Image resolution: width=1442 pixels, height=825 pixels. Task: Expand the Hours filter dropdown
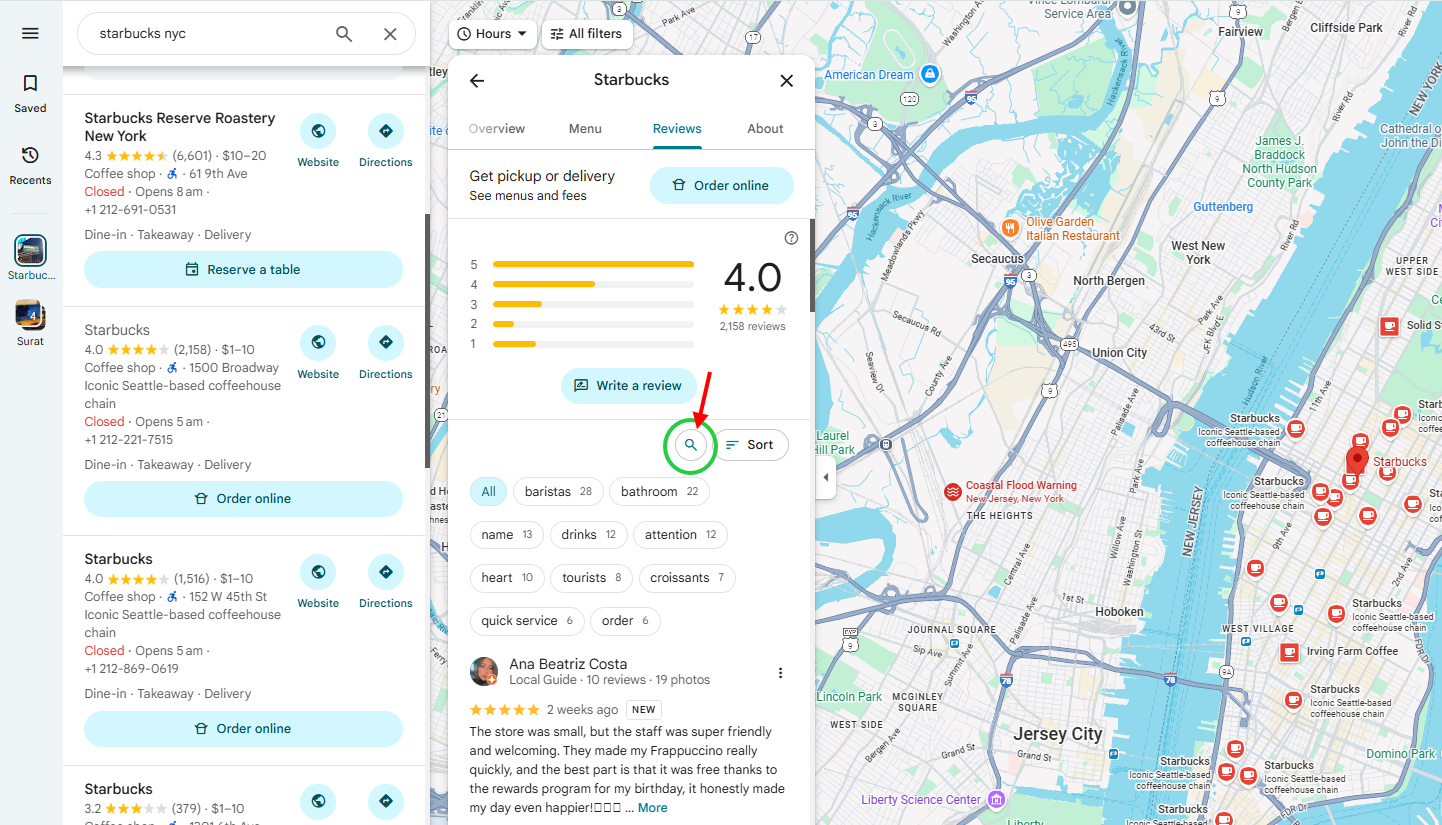click(493, 34)
